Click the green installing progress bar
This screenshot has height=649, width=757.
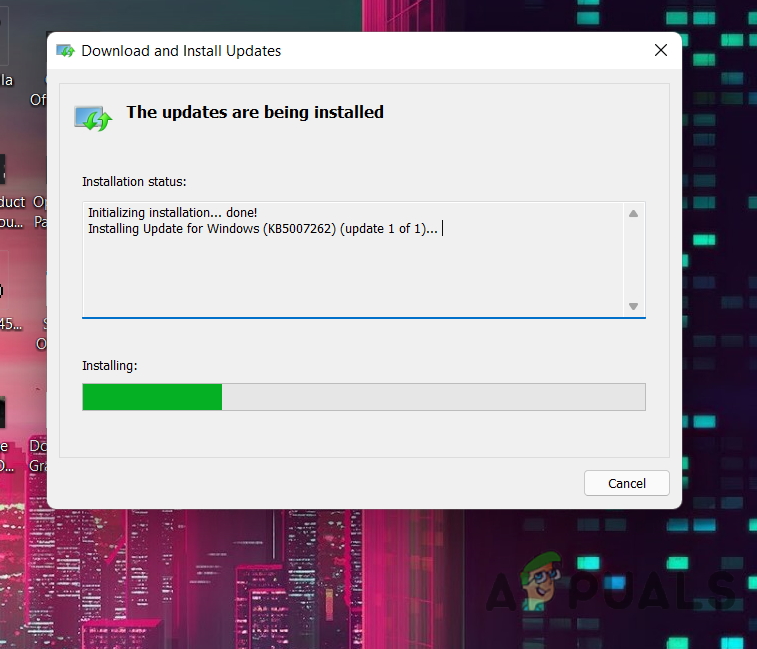(x=364, y=397)
